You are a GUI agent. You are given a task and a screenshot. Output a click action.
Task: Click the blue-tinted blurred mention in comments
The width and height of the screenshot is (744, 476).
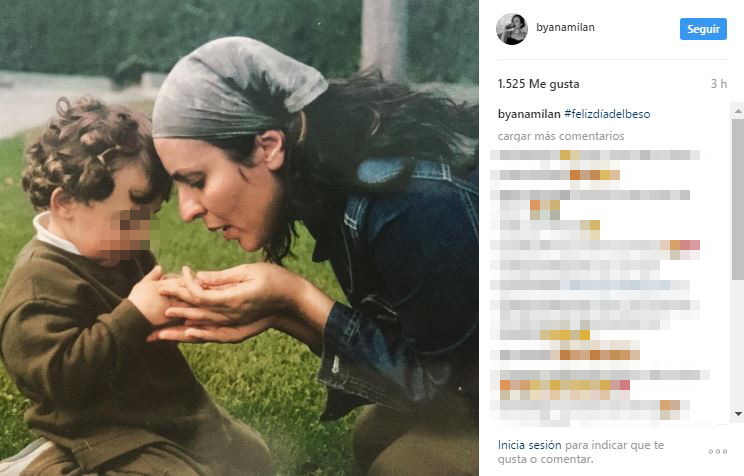(619, 285)
